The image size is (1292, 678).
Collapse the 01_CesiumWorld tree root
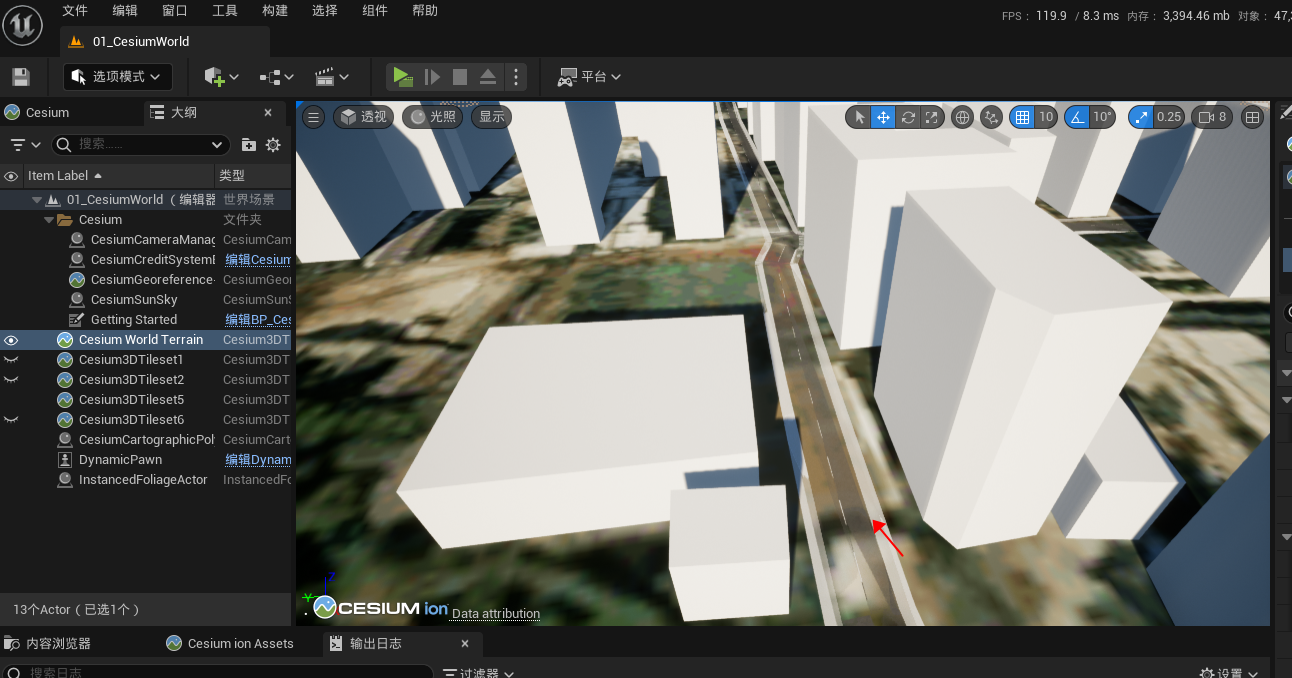point(37,200)
